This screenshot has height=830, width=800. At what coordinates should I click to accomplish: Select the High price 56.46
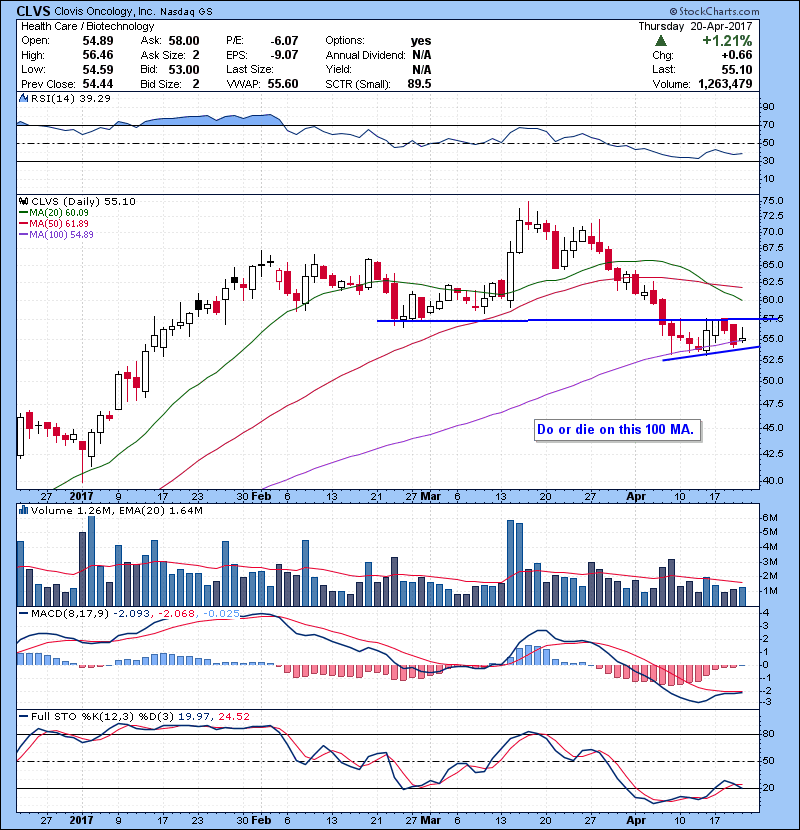[98, 55]
